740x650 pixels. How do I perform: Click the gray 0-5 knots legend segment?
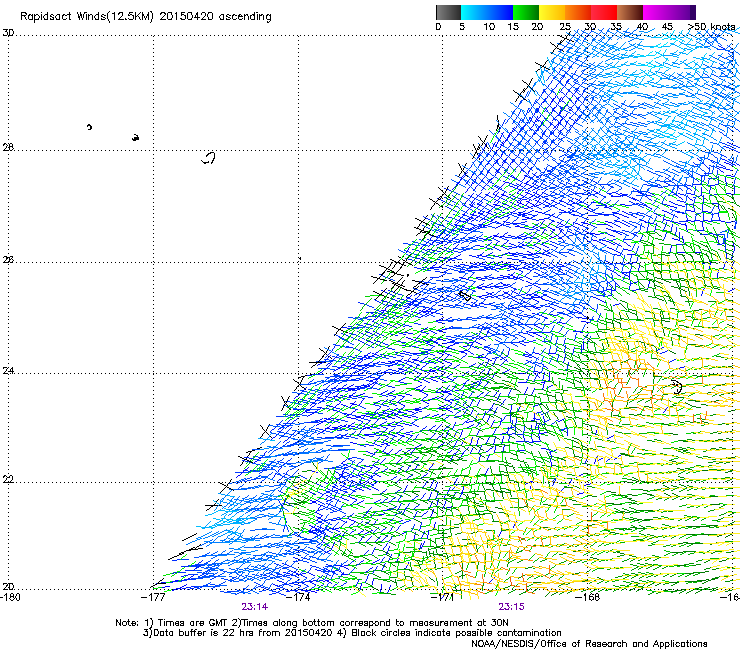pyautogui.click(x=448, y=12)
